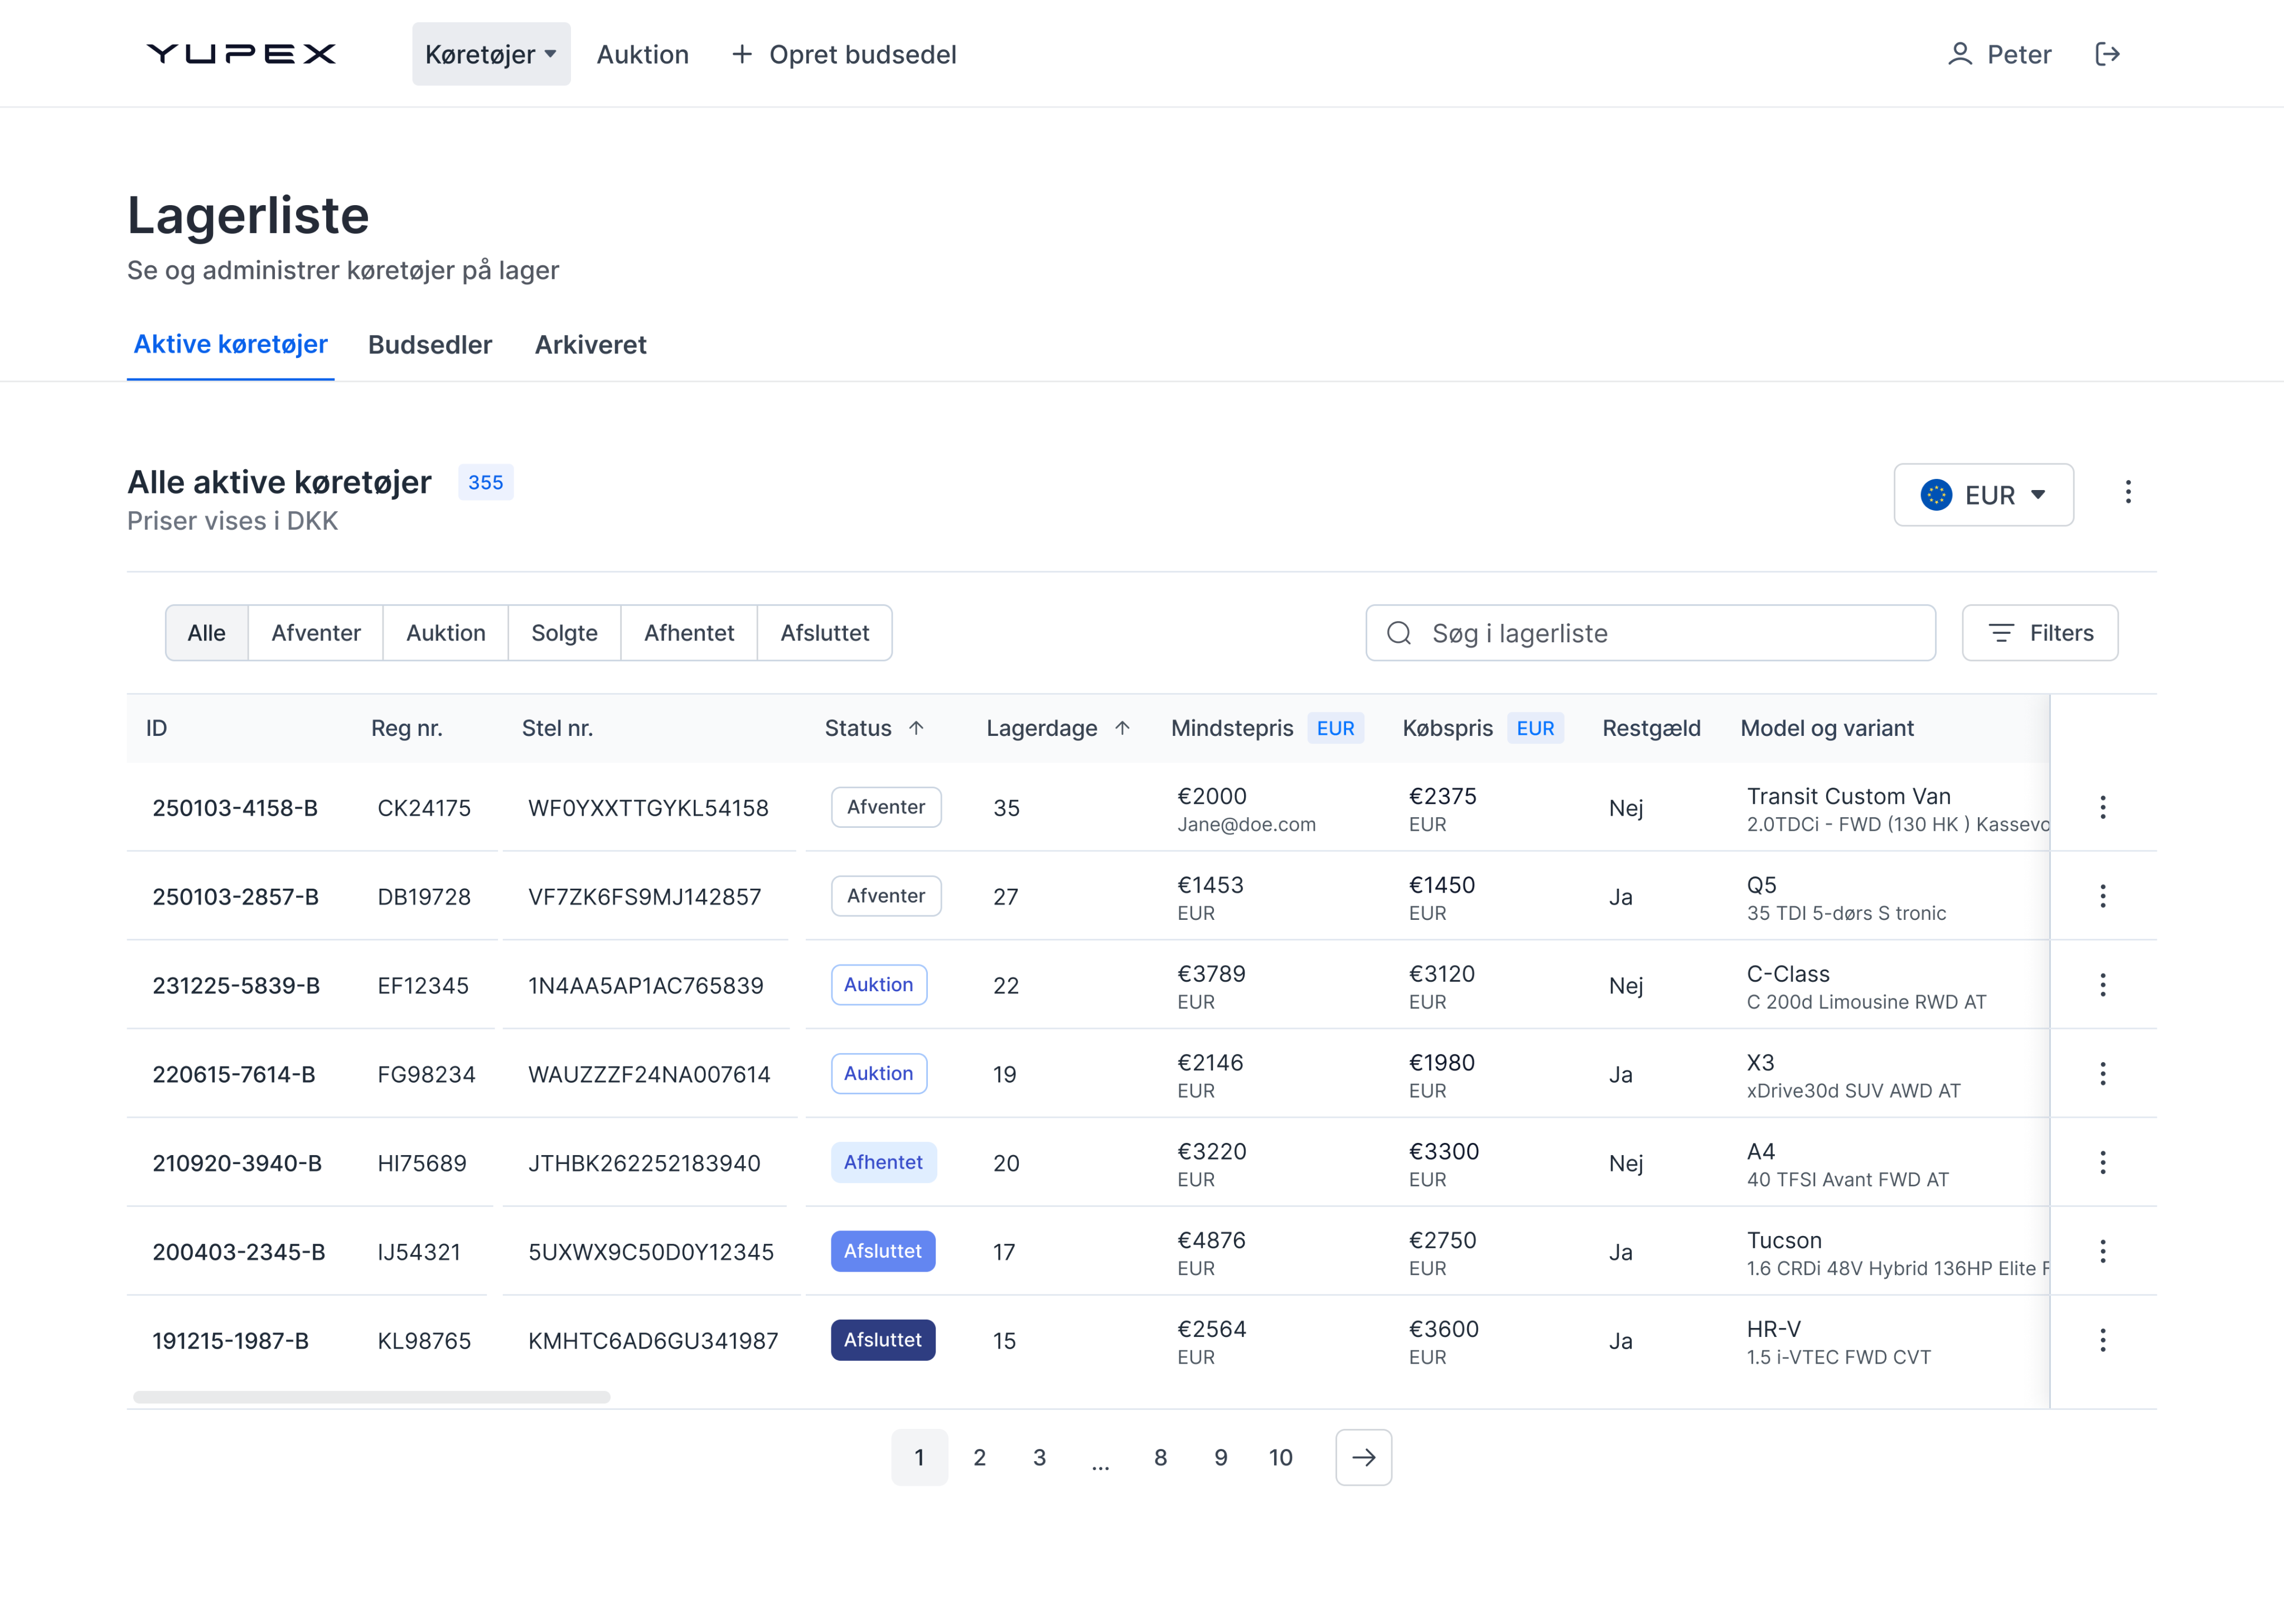Open the three-dot menu beside EUR selector
The width and height of the screenshot is (2284, 1624).
pyautogui.click(x=2128, y=492)
